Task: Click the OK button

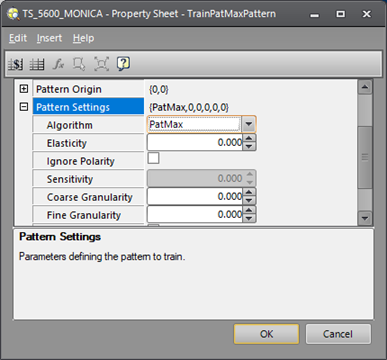Action: (266, 334)
